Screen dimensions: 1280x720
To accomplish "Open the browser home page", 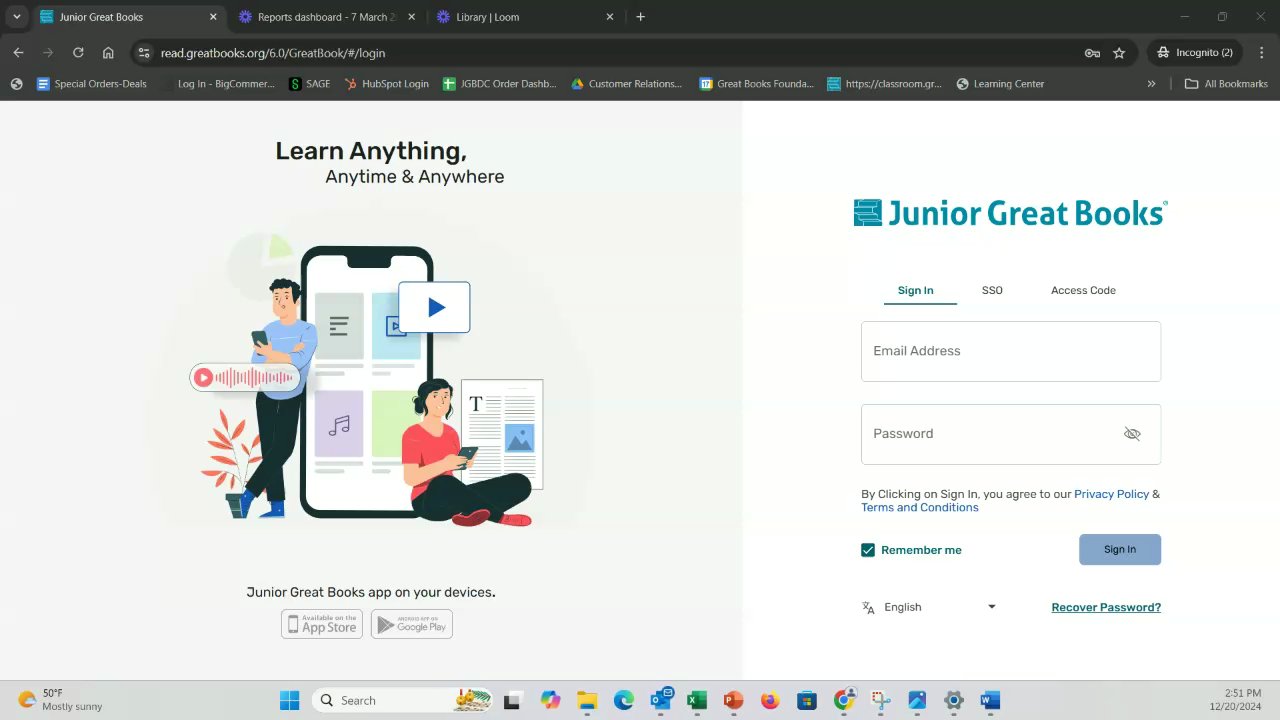I will pyautogui.click(x=108, y=53).
